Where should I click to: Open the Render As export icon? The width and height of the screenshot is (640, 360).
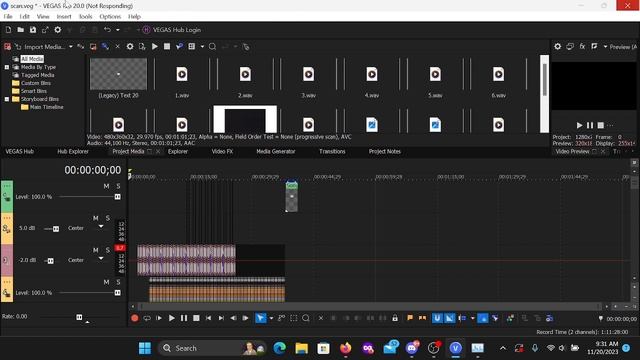45,30
